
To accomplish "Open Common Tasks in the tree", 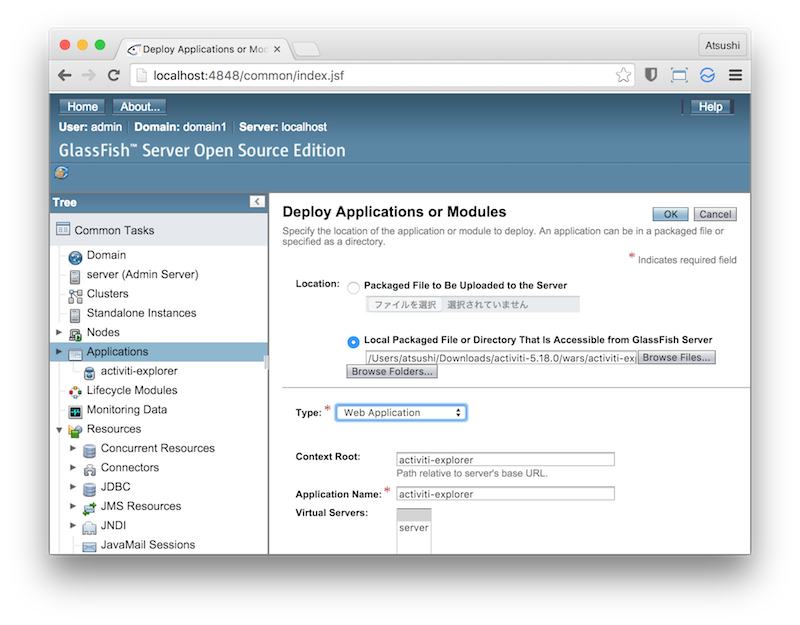I will (x=114, y=230).
